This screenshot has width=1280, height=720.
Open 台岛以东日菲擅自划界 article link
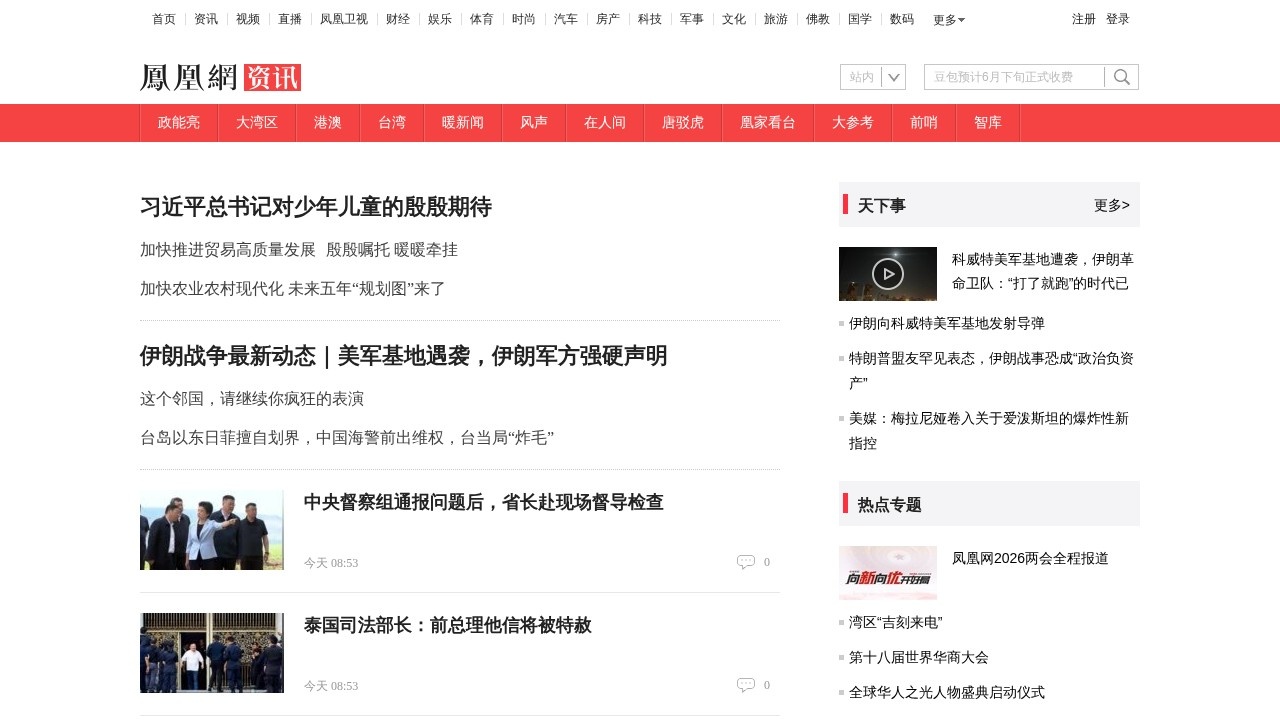347,438
